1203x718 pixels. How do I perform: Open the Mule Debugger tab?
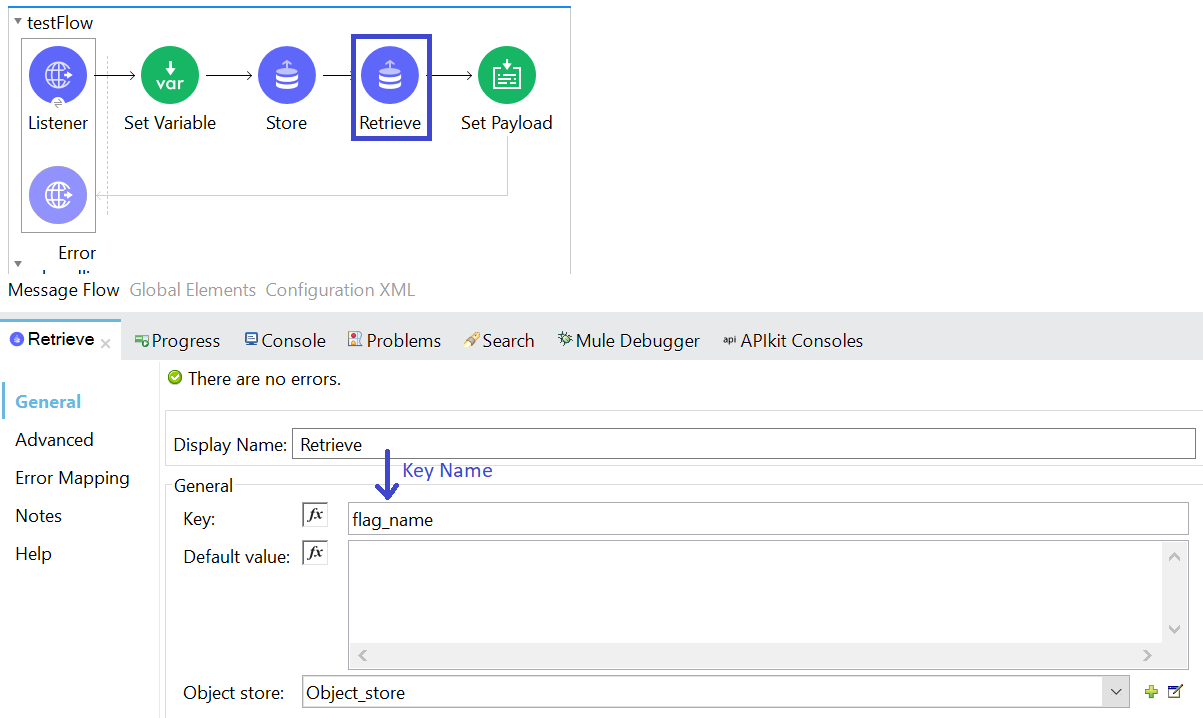pyautogui.click(x=628, y=341)
